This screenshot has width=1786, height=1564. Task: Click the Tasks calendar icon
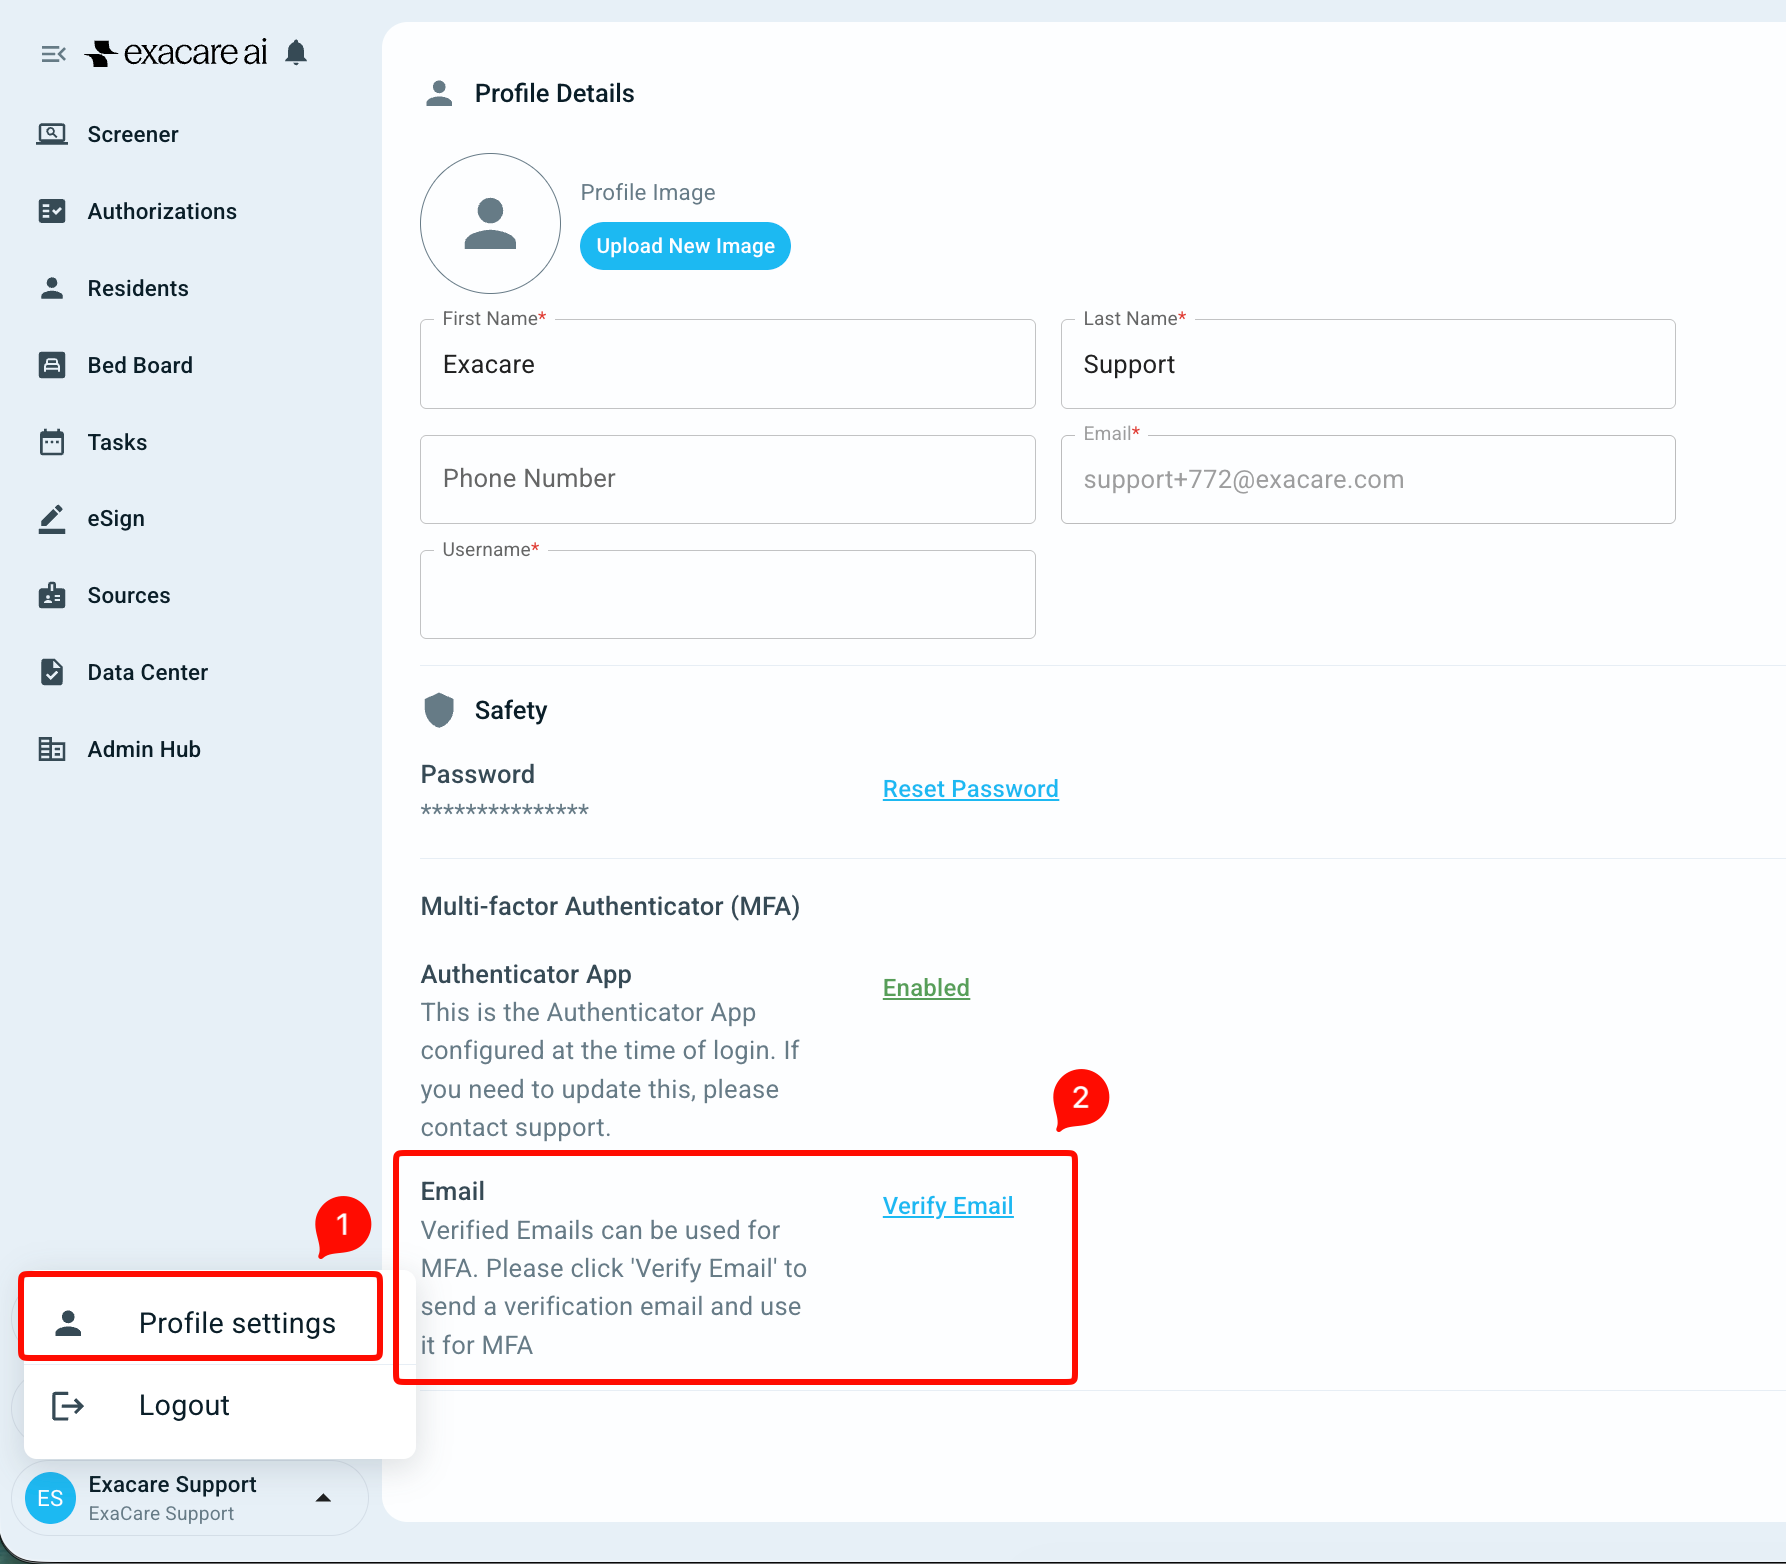52,442
